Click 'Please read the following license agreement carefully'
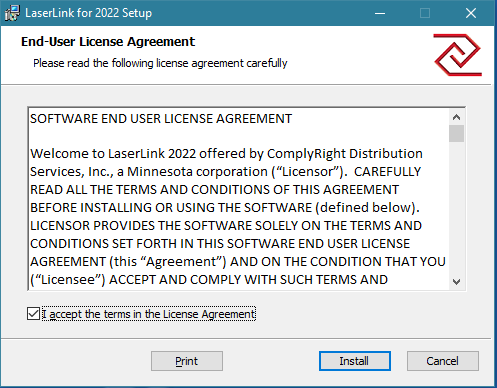 click(160, 63)
